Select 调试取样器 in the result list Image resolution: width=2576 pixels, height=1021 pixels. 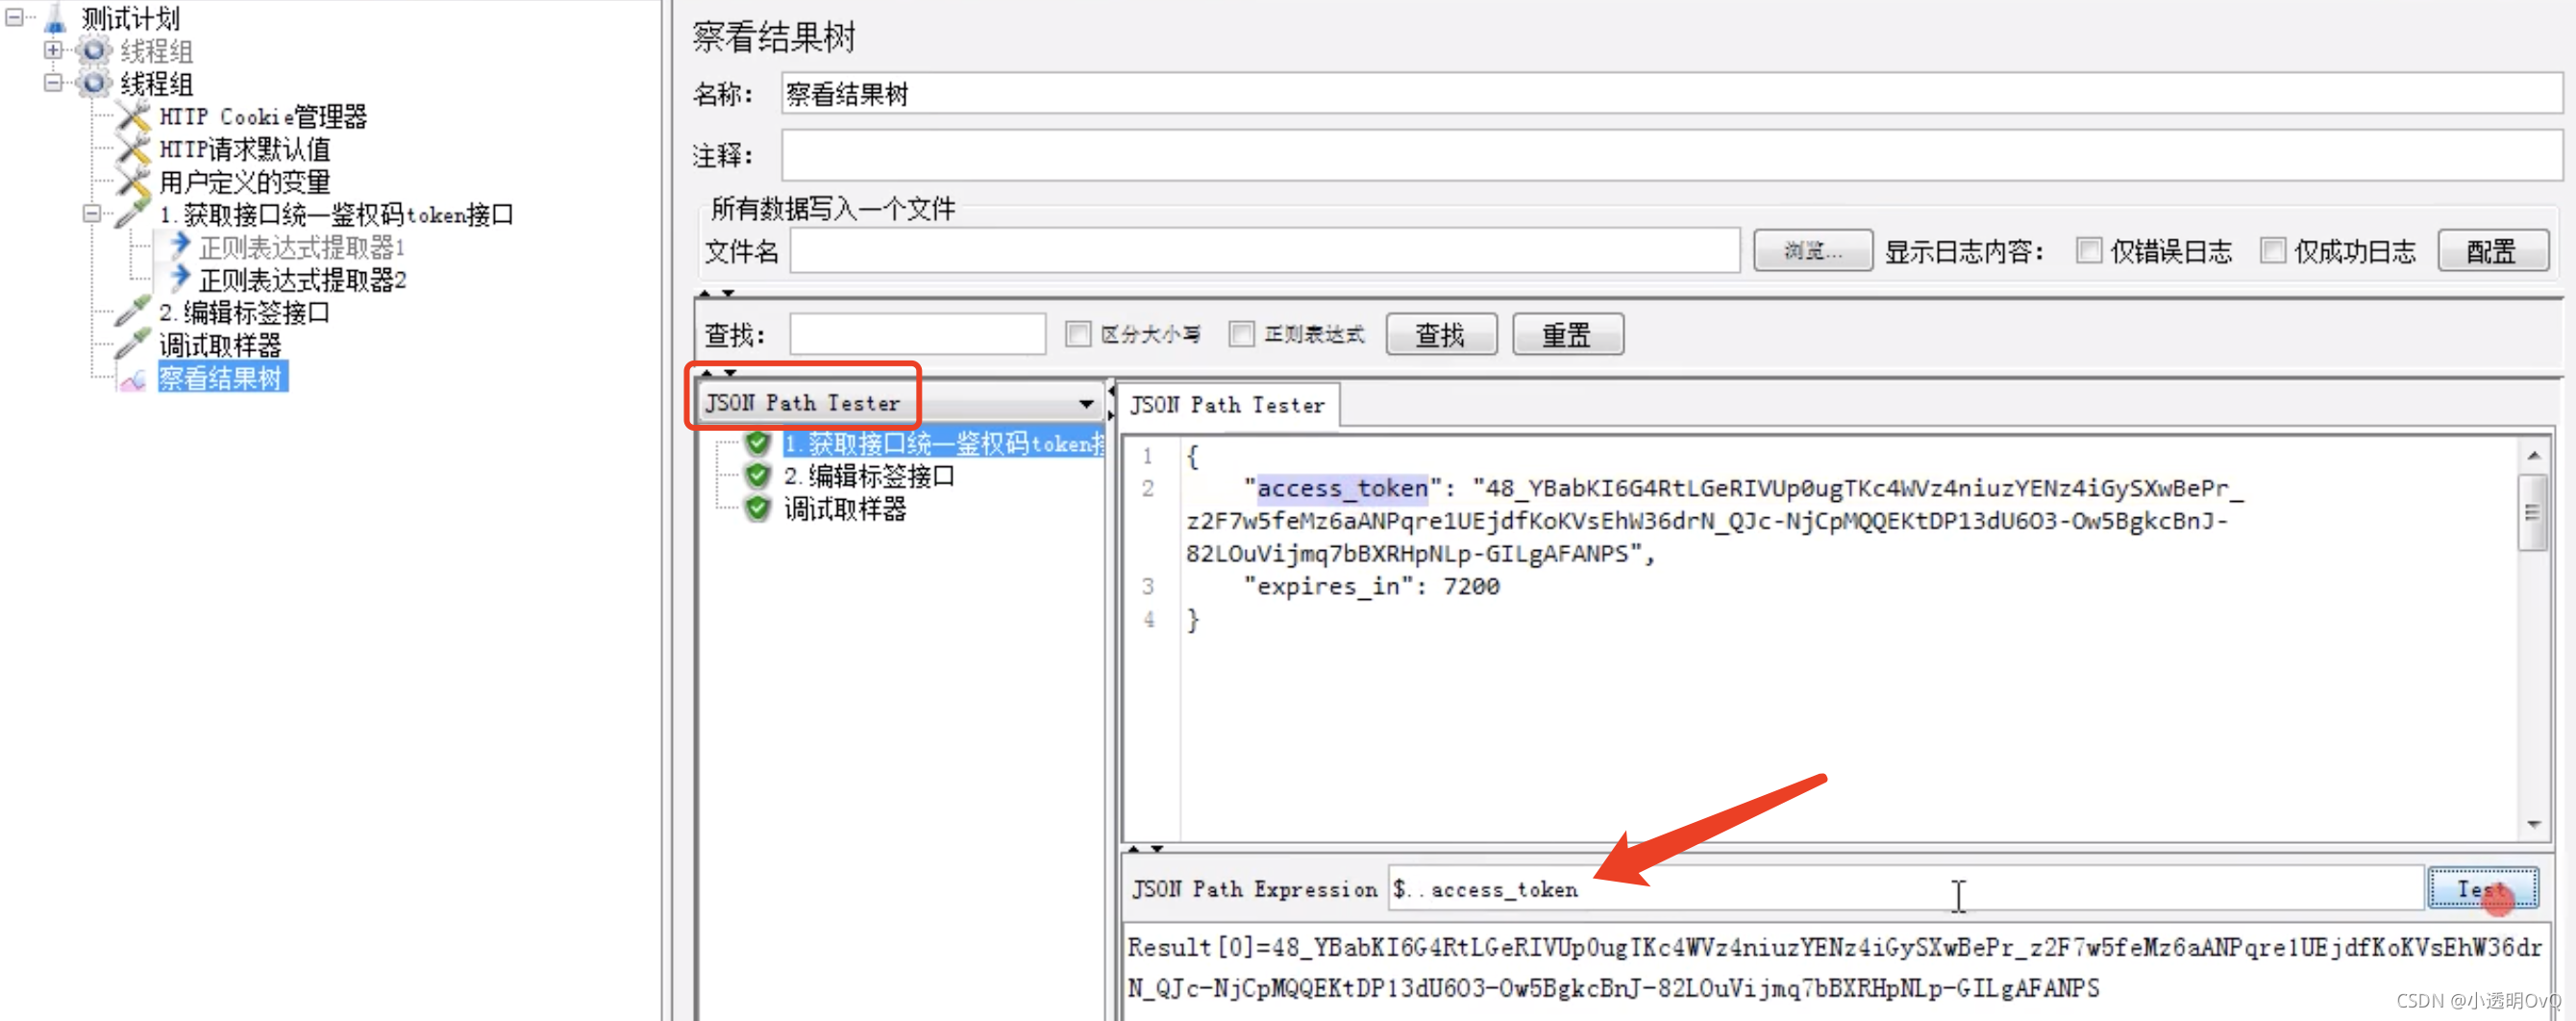tap(845, 509)
